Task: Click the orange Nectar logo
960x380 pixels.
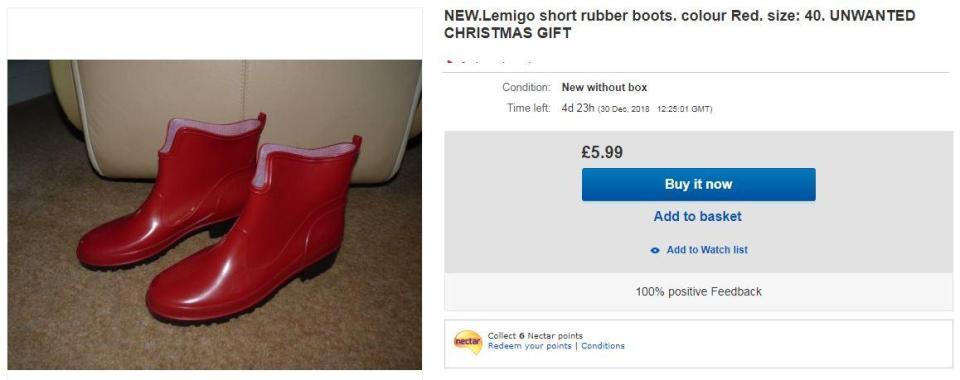Action: tap(468, 341)
